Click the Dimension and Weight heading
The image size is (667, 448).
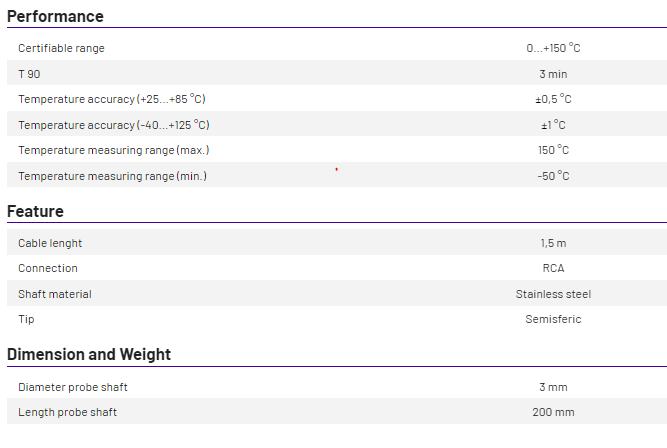pos(89,354)
